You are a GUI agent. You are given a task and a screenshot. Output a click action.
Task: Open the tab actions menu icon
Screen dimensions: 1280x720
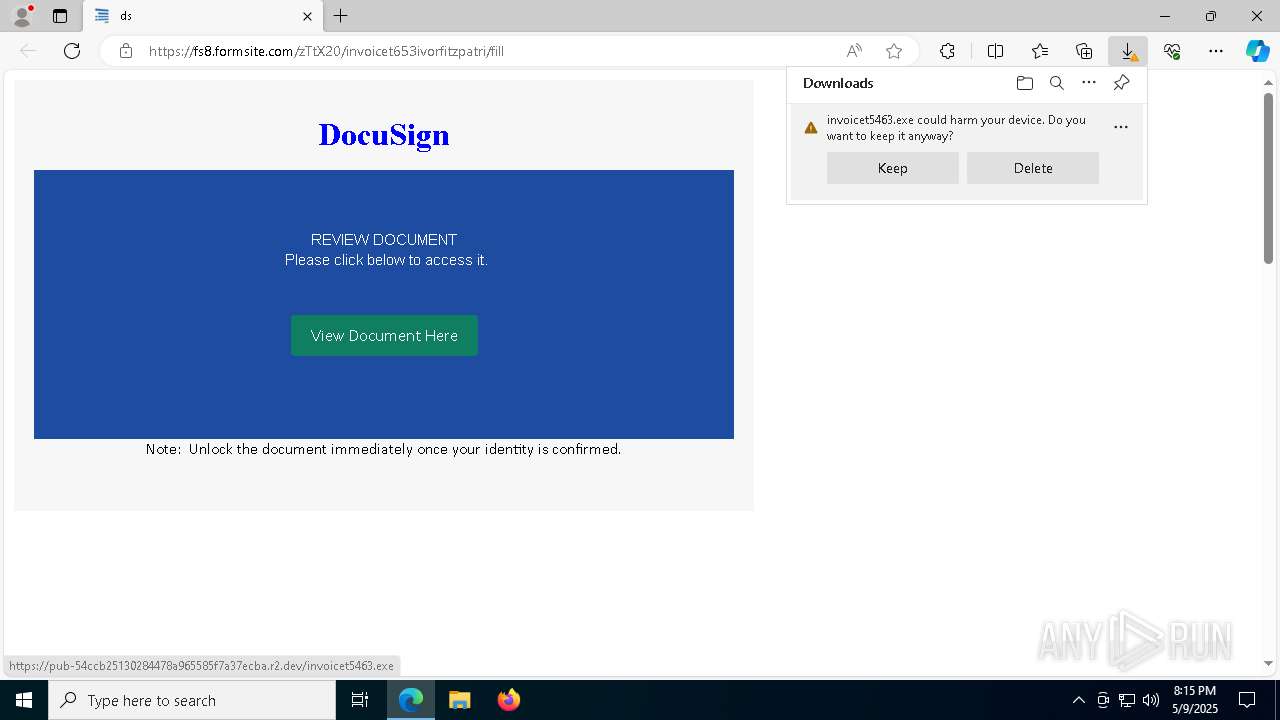click(x=60, y=16)
